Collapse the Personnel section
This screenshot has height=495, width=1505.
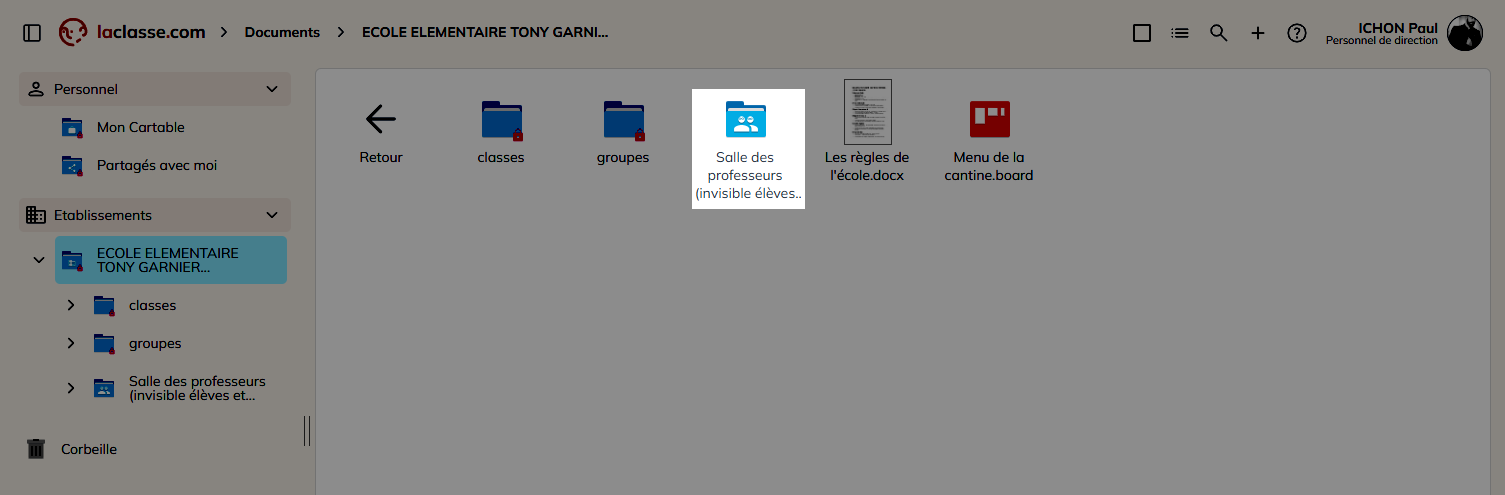tap(271, 89)
